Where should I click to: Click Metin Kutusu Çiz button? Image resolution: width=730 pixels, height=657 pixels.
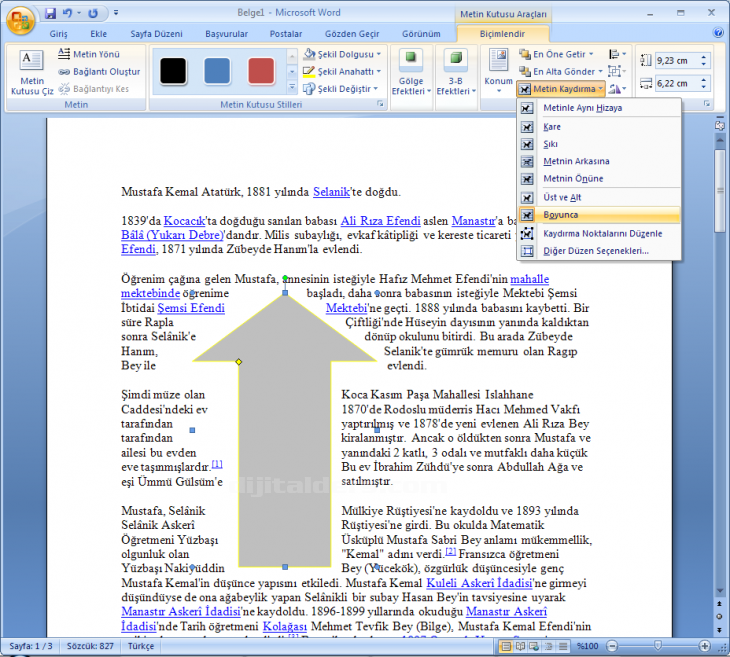tap(32, 72)
